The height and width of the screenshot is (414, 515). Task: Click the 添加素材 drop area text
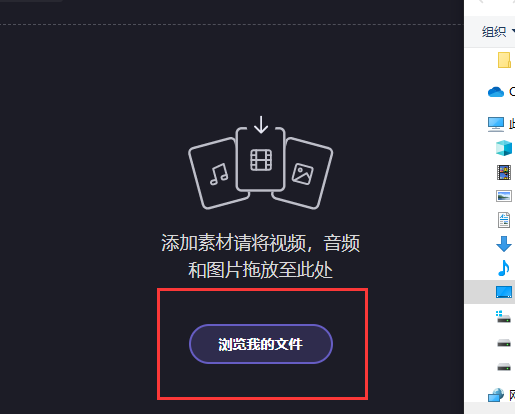tap(261, 256)
